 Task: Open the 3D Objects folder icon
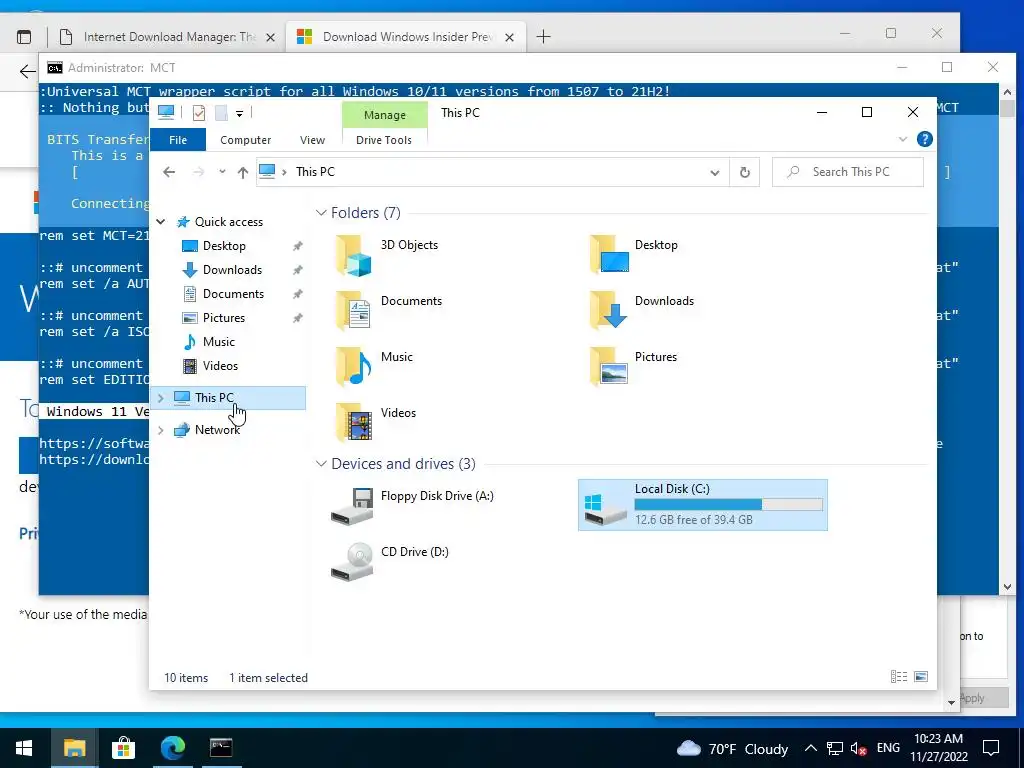pos(353,255)
